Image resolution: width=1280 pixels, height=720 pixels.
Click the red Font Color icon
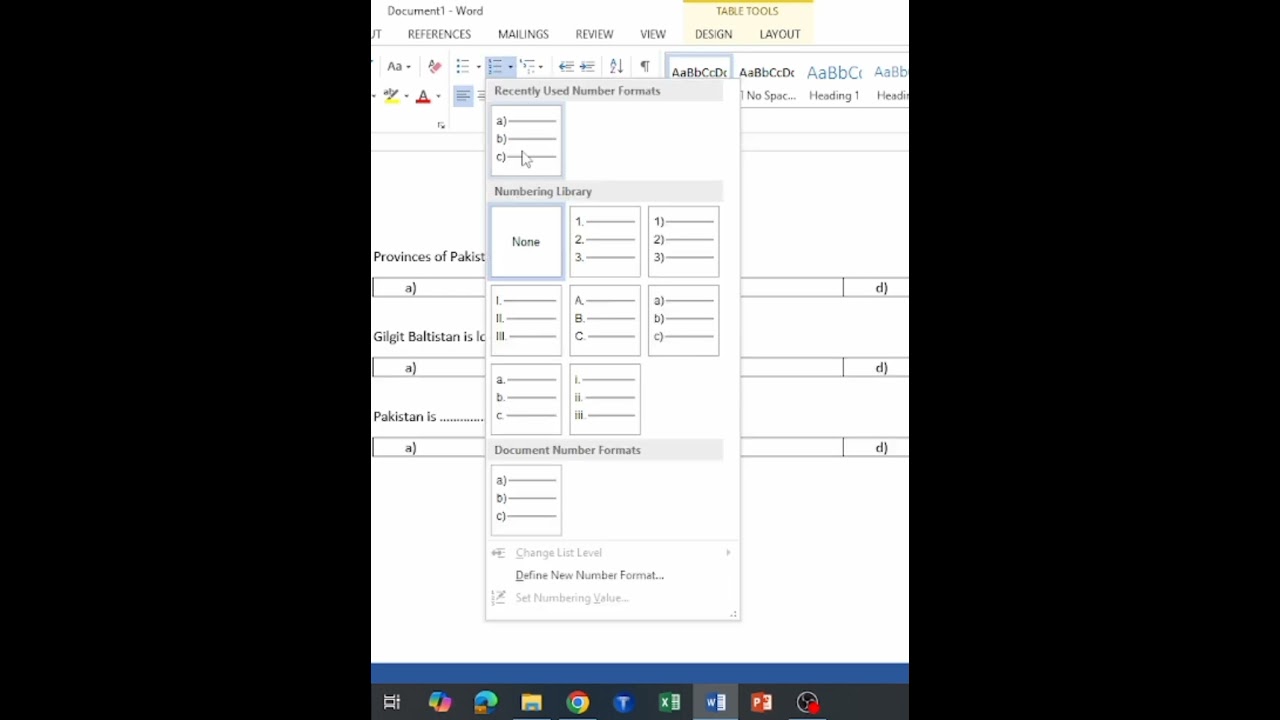click(x=423, y=96)
